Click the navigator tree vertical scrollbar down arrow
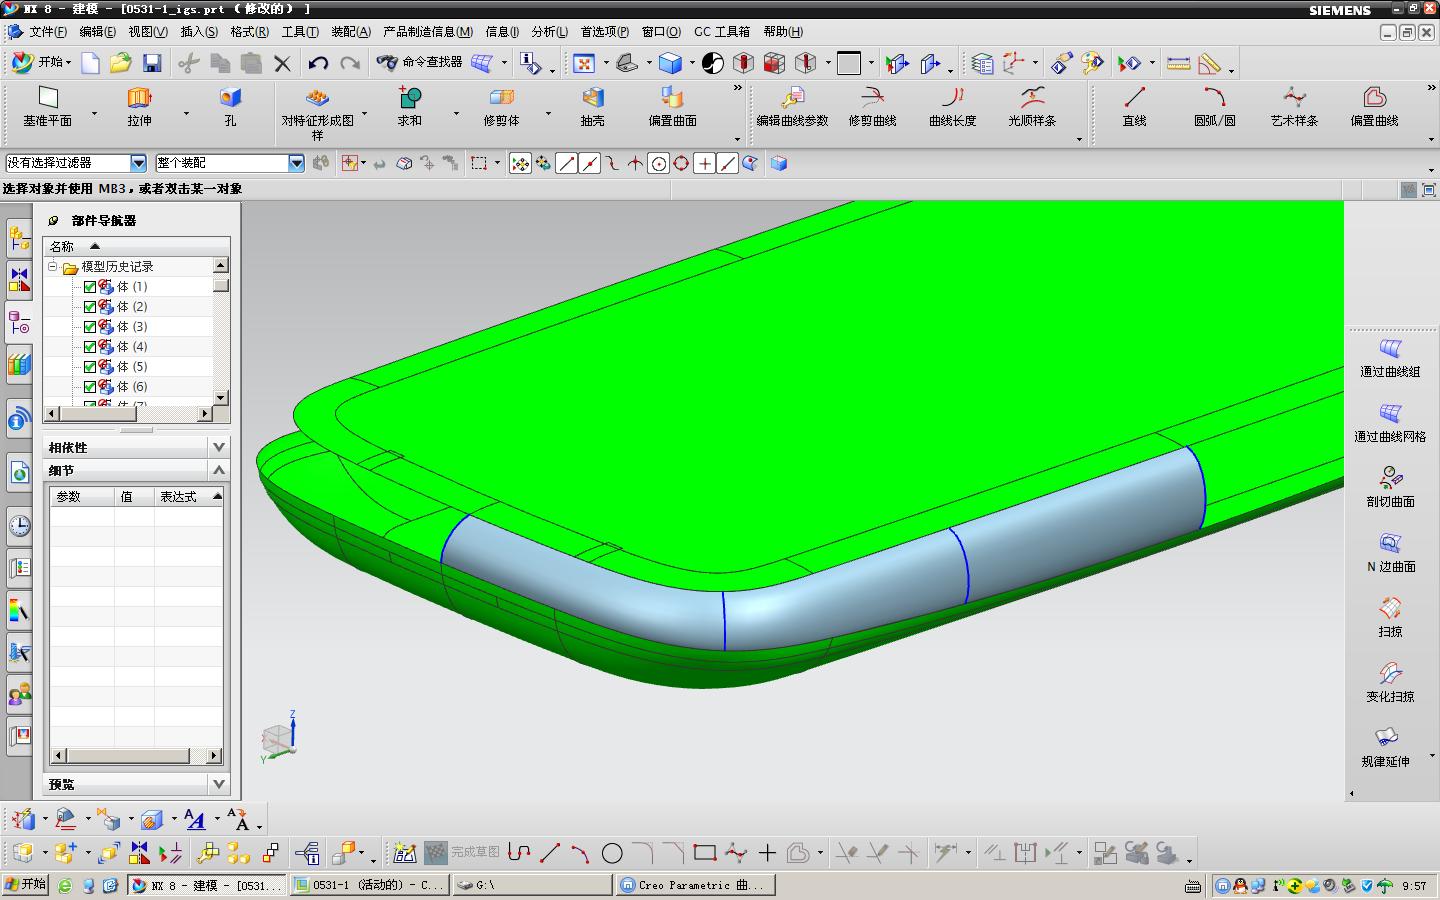The width and height of the screenshot is (1440, 900). pos(221,397)
